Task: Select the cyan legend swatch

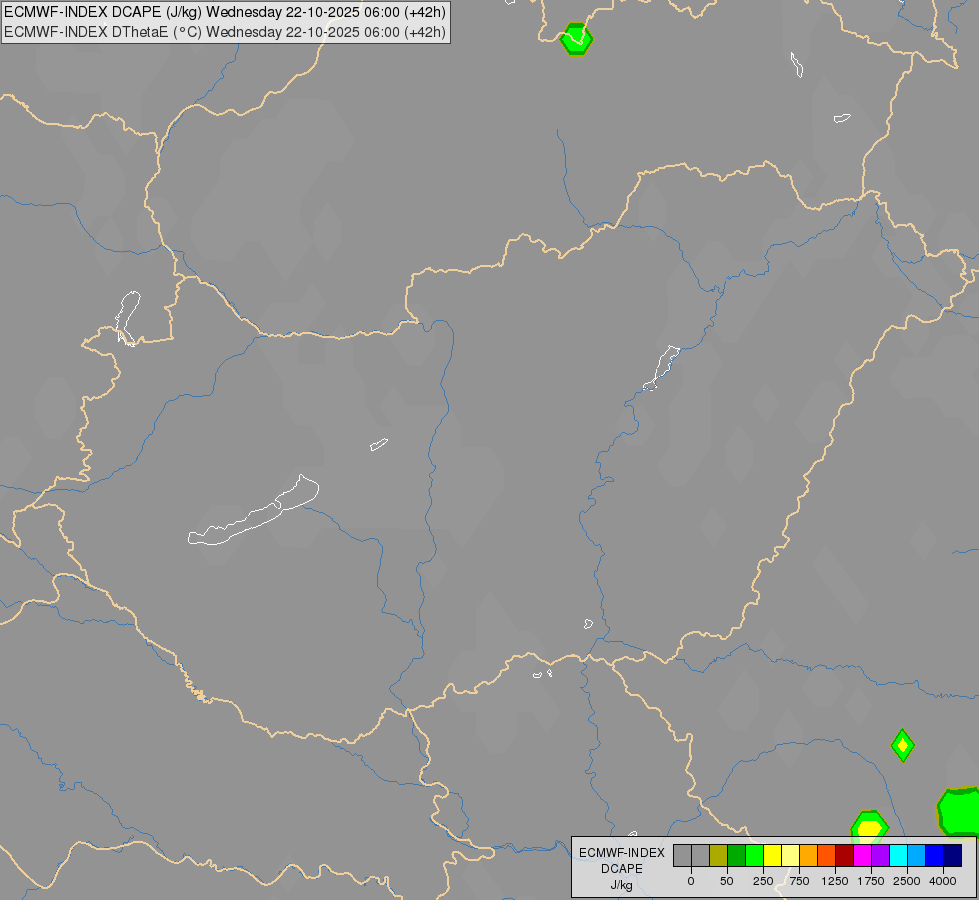Action: tap(899, 856)
